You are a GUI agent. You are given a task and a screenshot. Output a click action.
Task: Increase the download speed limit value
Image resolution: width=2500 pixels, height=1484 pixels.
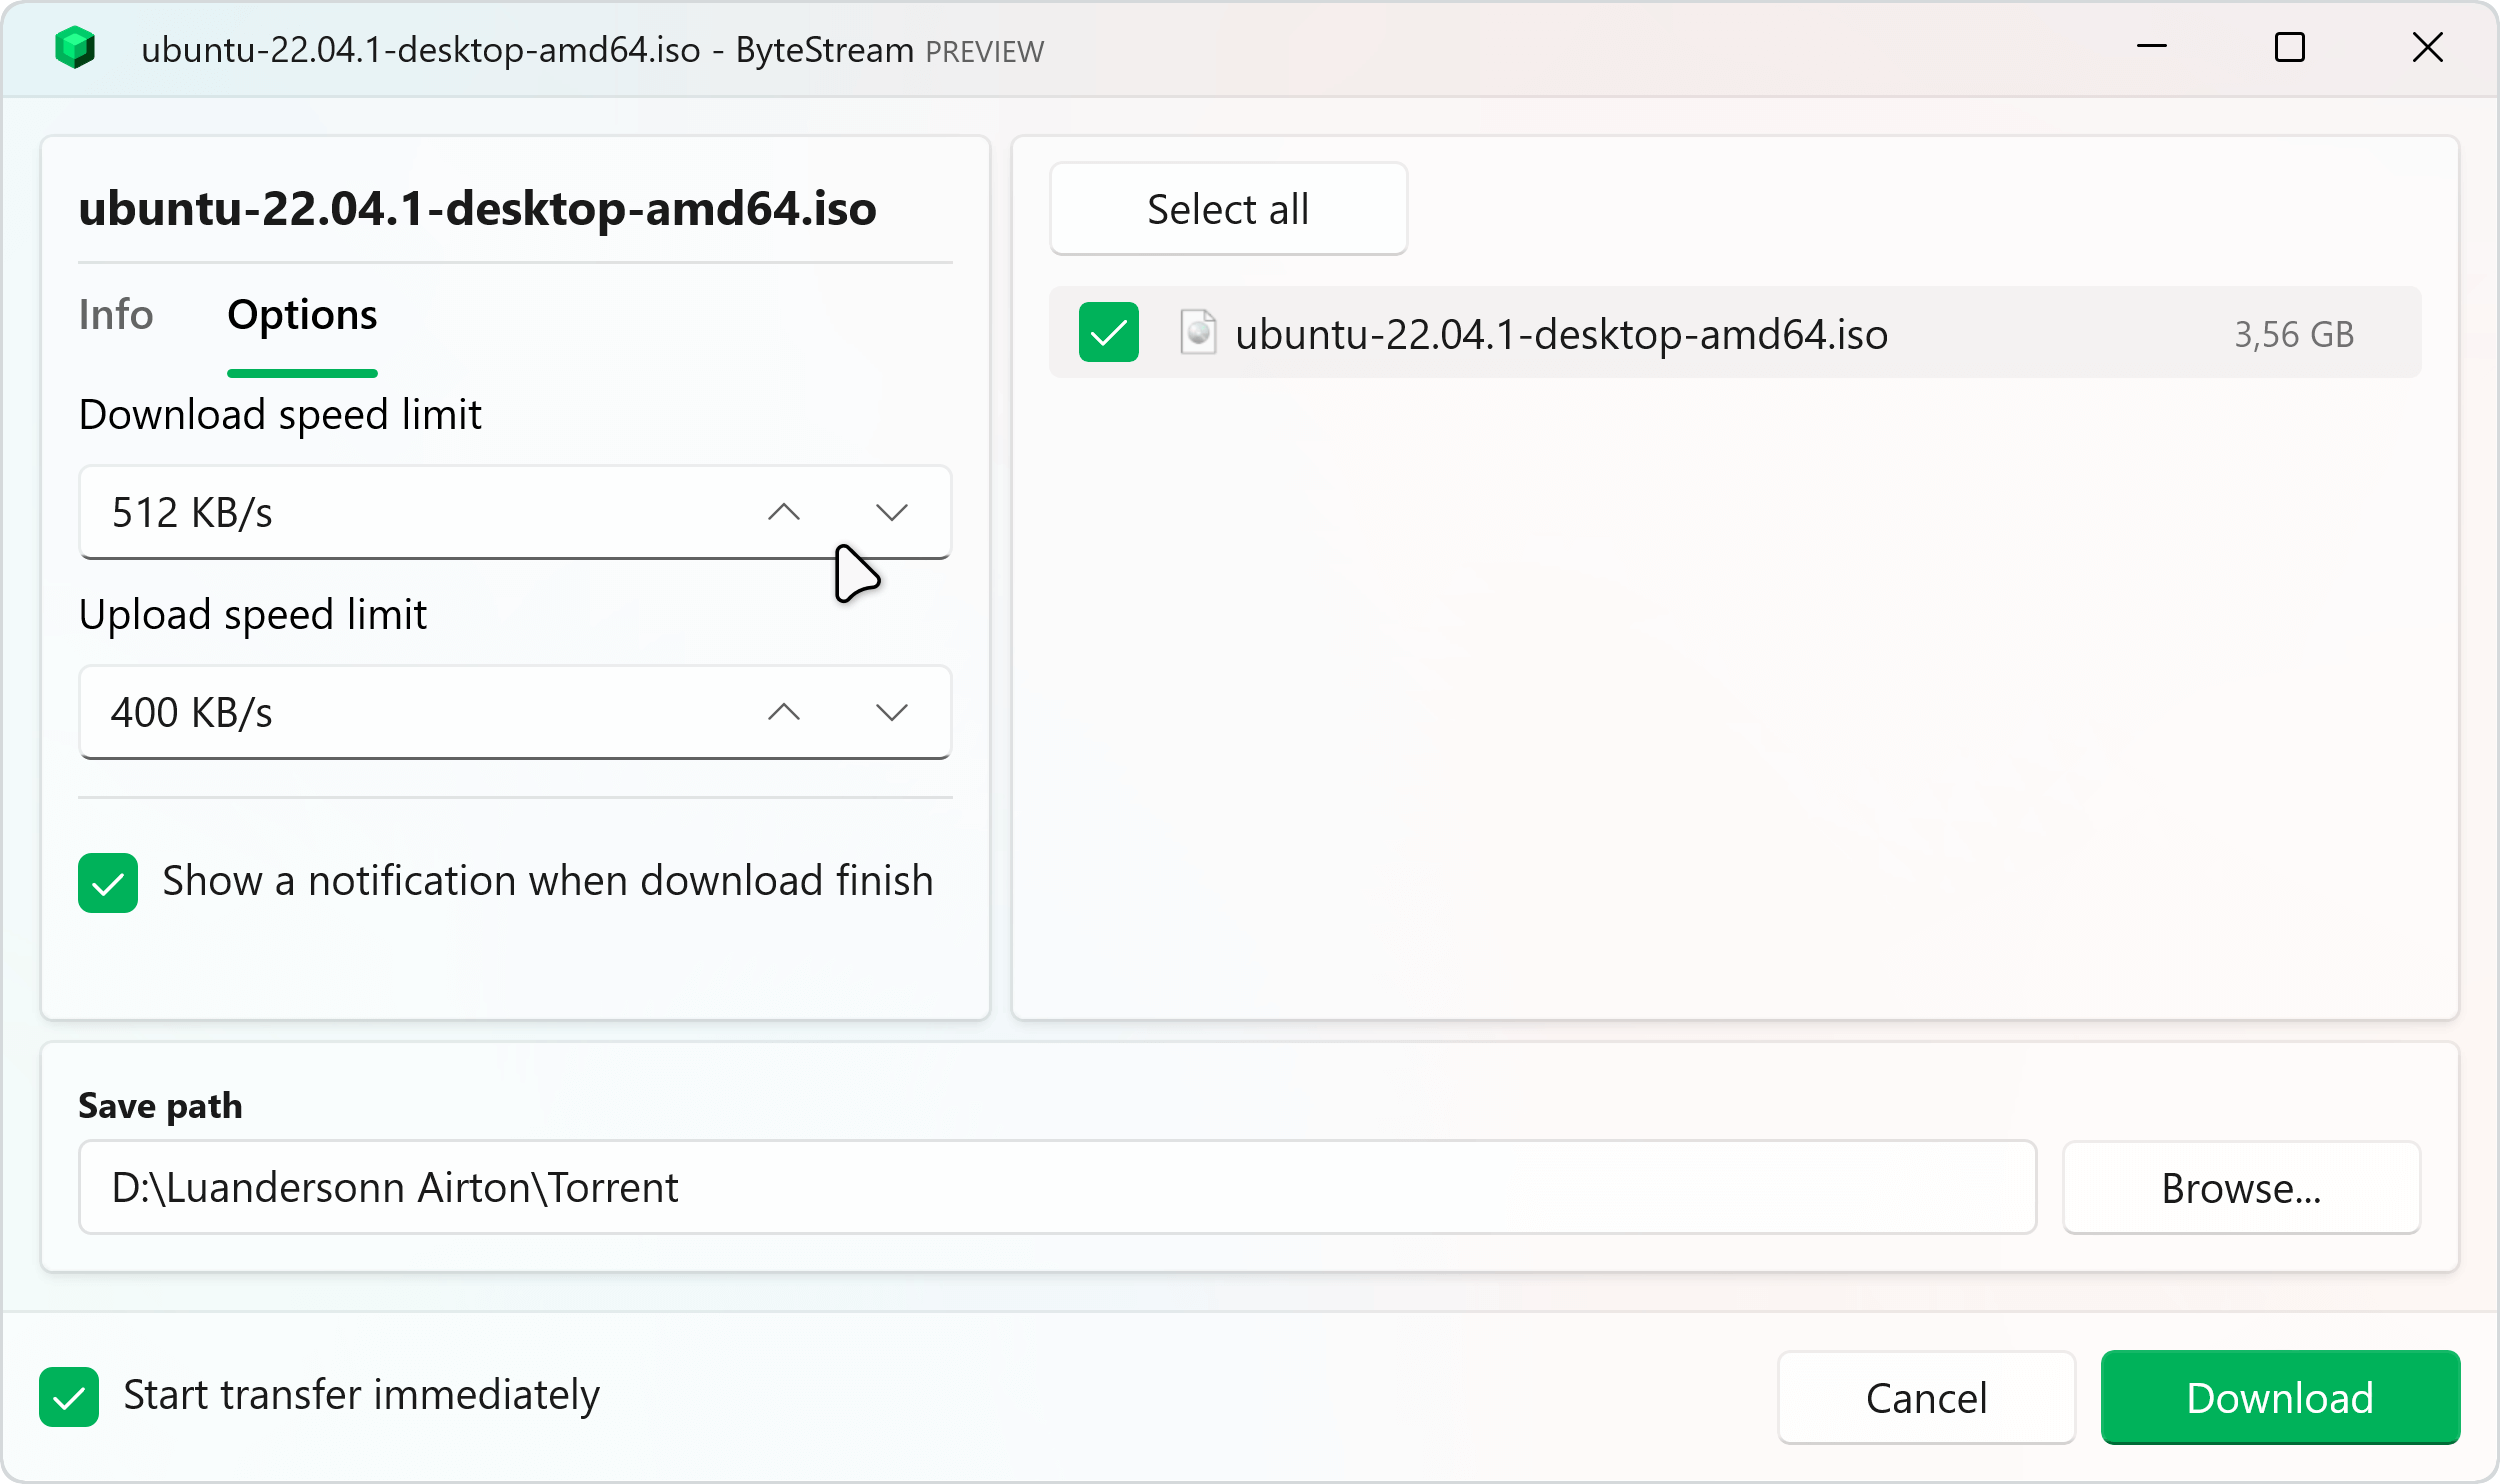(785, 511)
